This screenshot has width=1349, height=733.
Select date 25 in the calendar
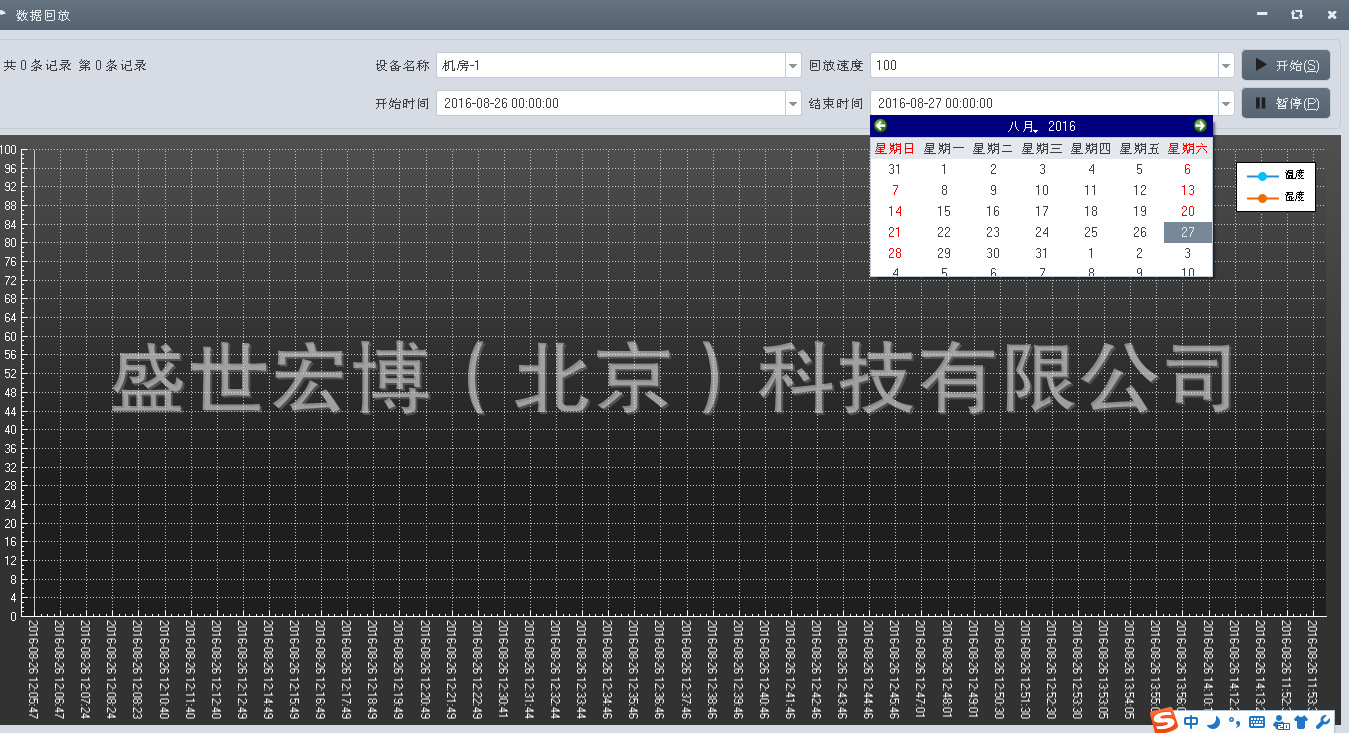1091,232
